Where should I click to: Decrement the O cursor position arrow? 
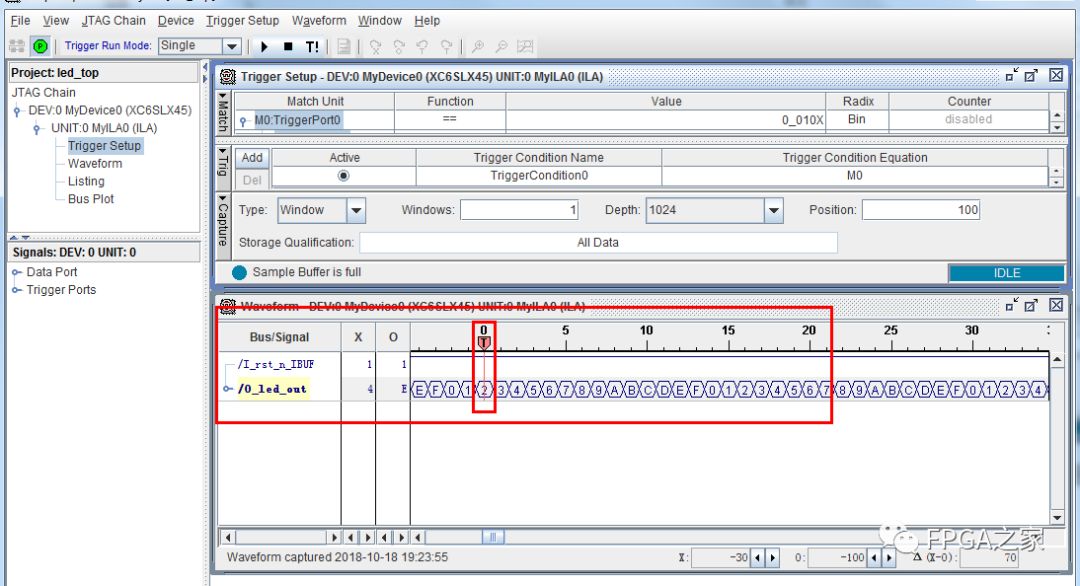pyautogui.click(x=874, y=558)
